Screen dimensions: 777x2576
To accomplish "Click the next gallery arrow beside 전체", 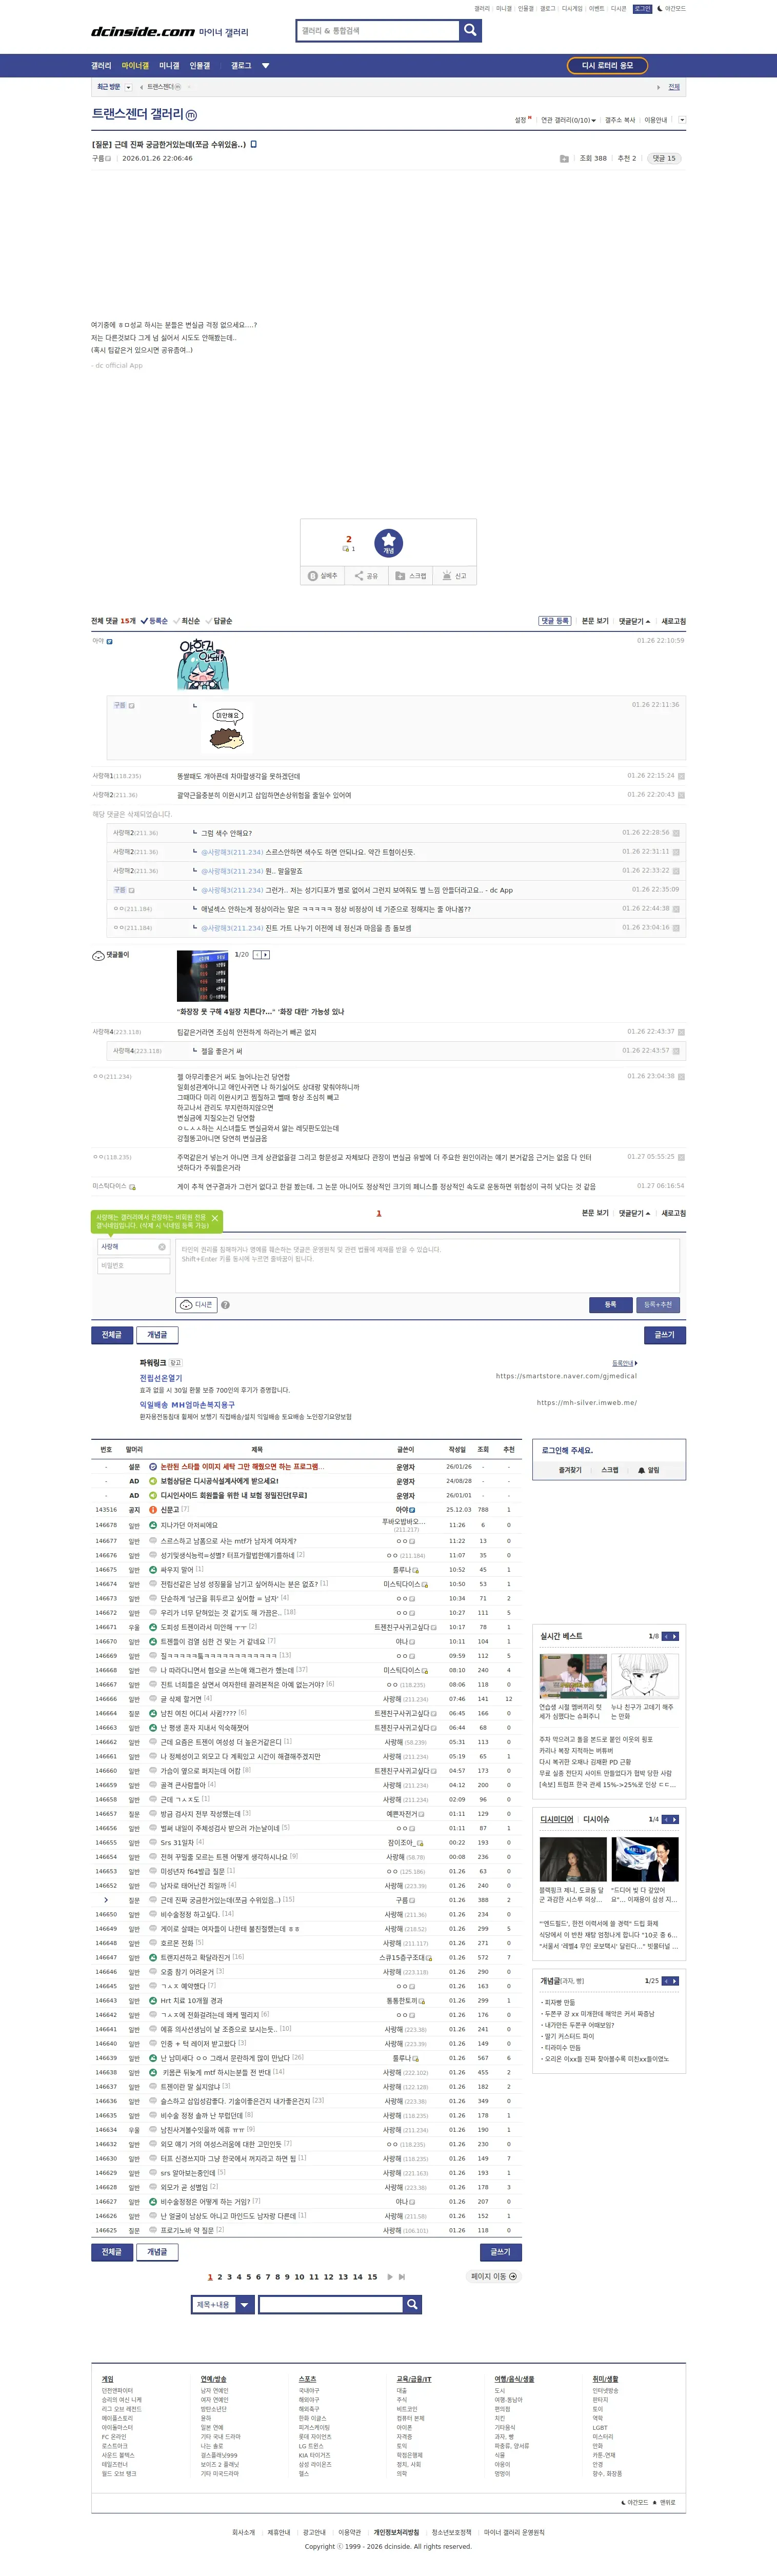I will click(658, 87).
